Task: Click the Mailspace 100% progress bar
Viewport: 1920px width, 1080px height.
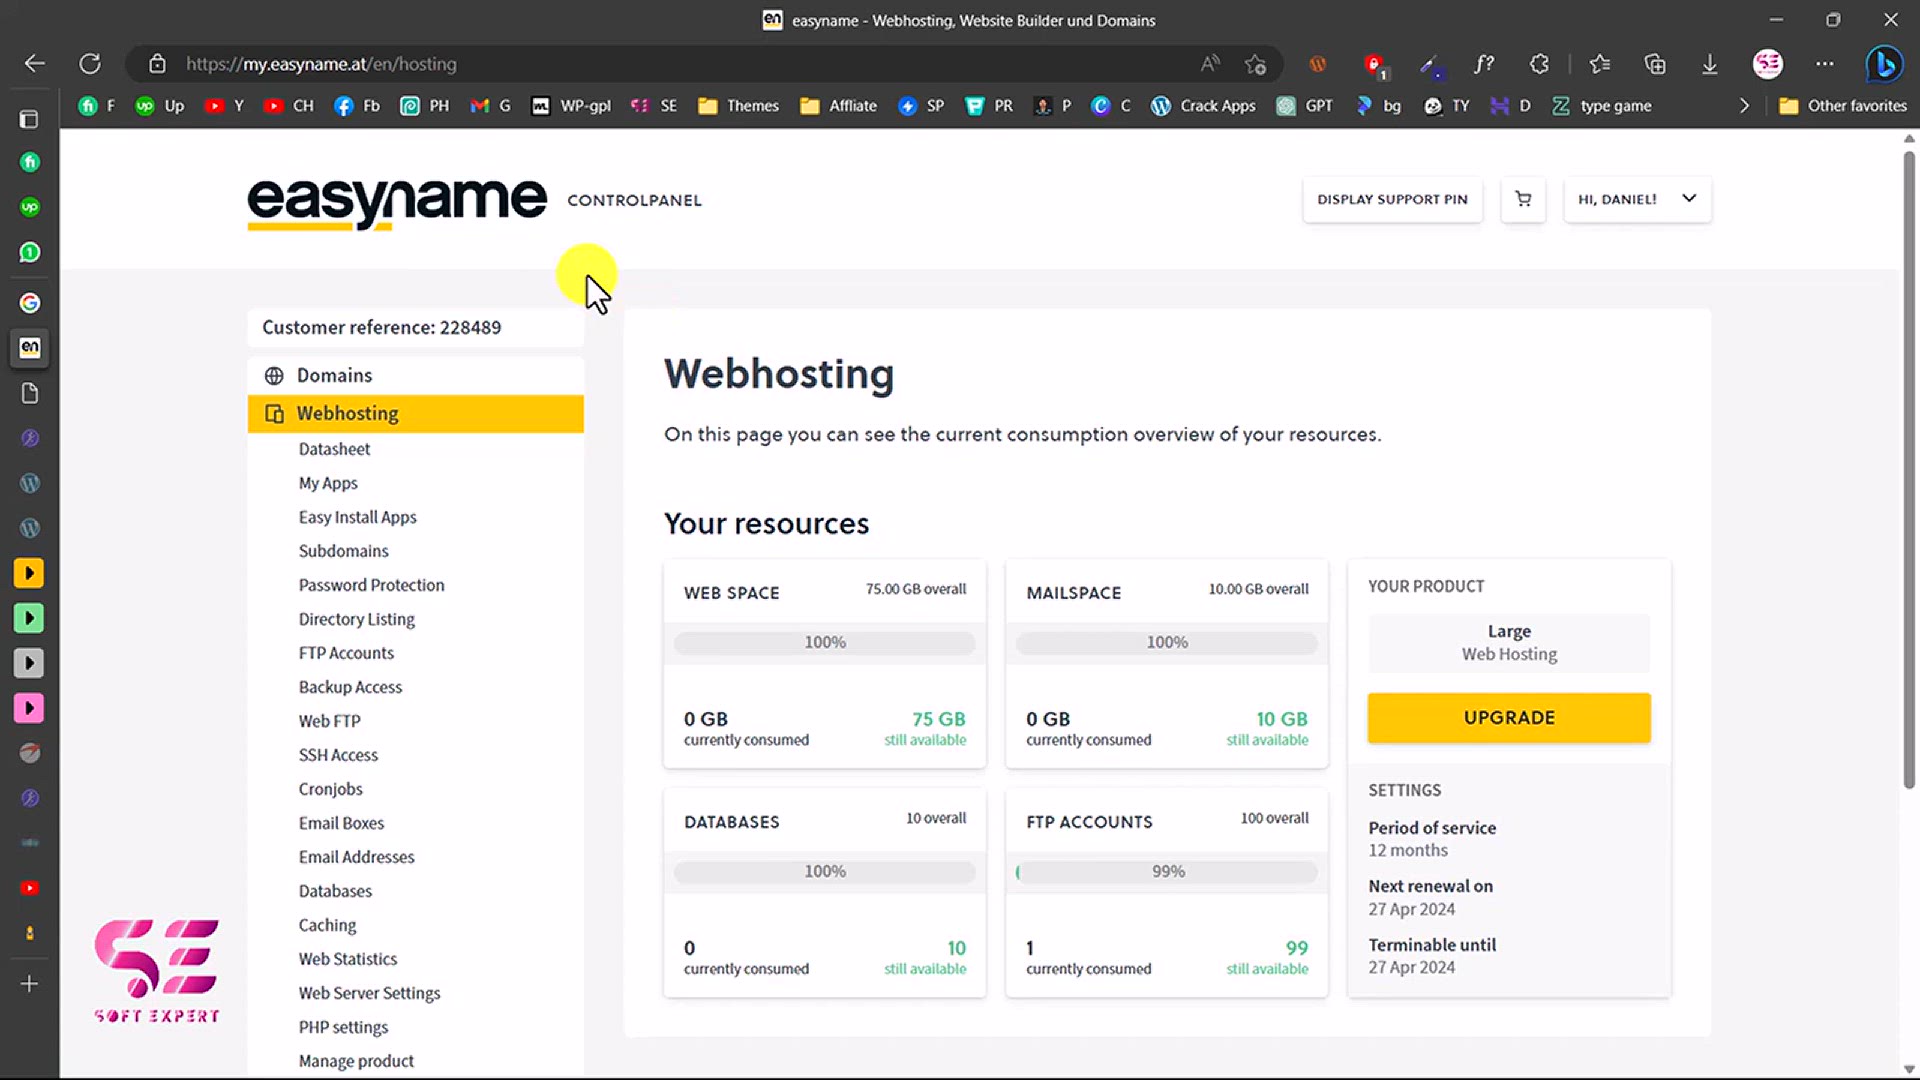Action: [x=1167, y=643]
